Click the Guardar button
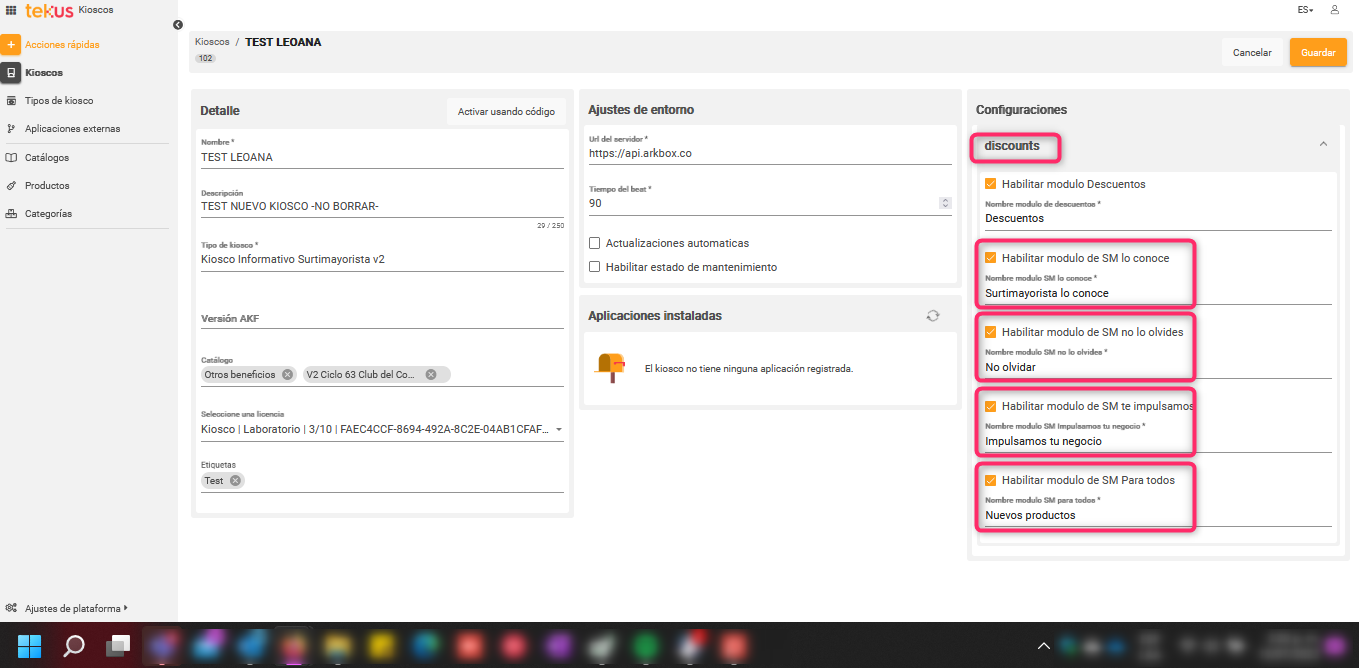This screenshot has width=1359, height=668. (x=1317, y=53)
